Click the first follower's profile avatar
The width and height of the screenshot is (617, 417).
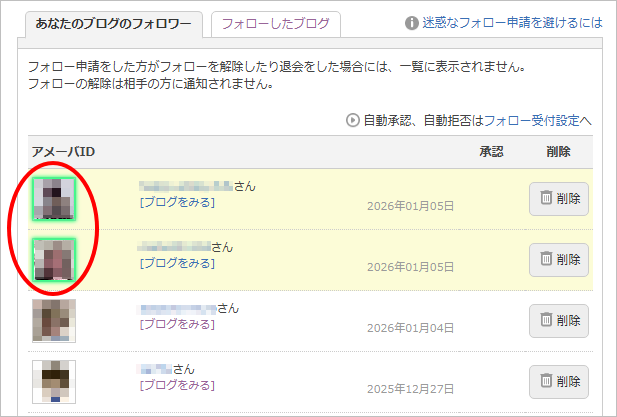point(54,199)
